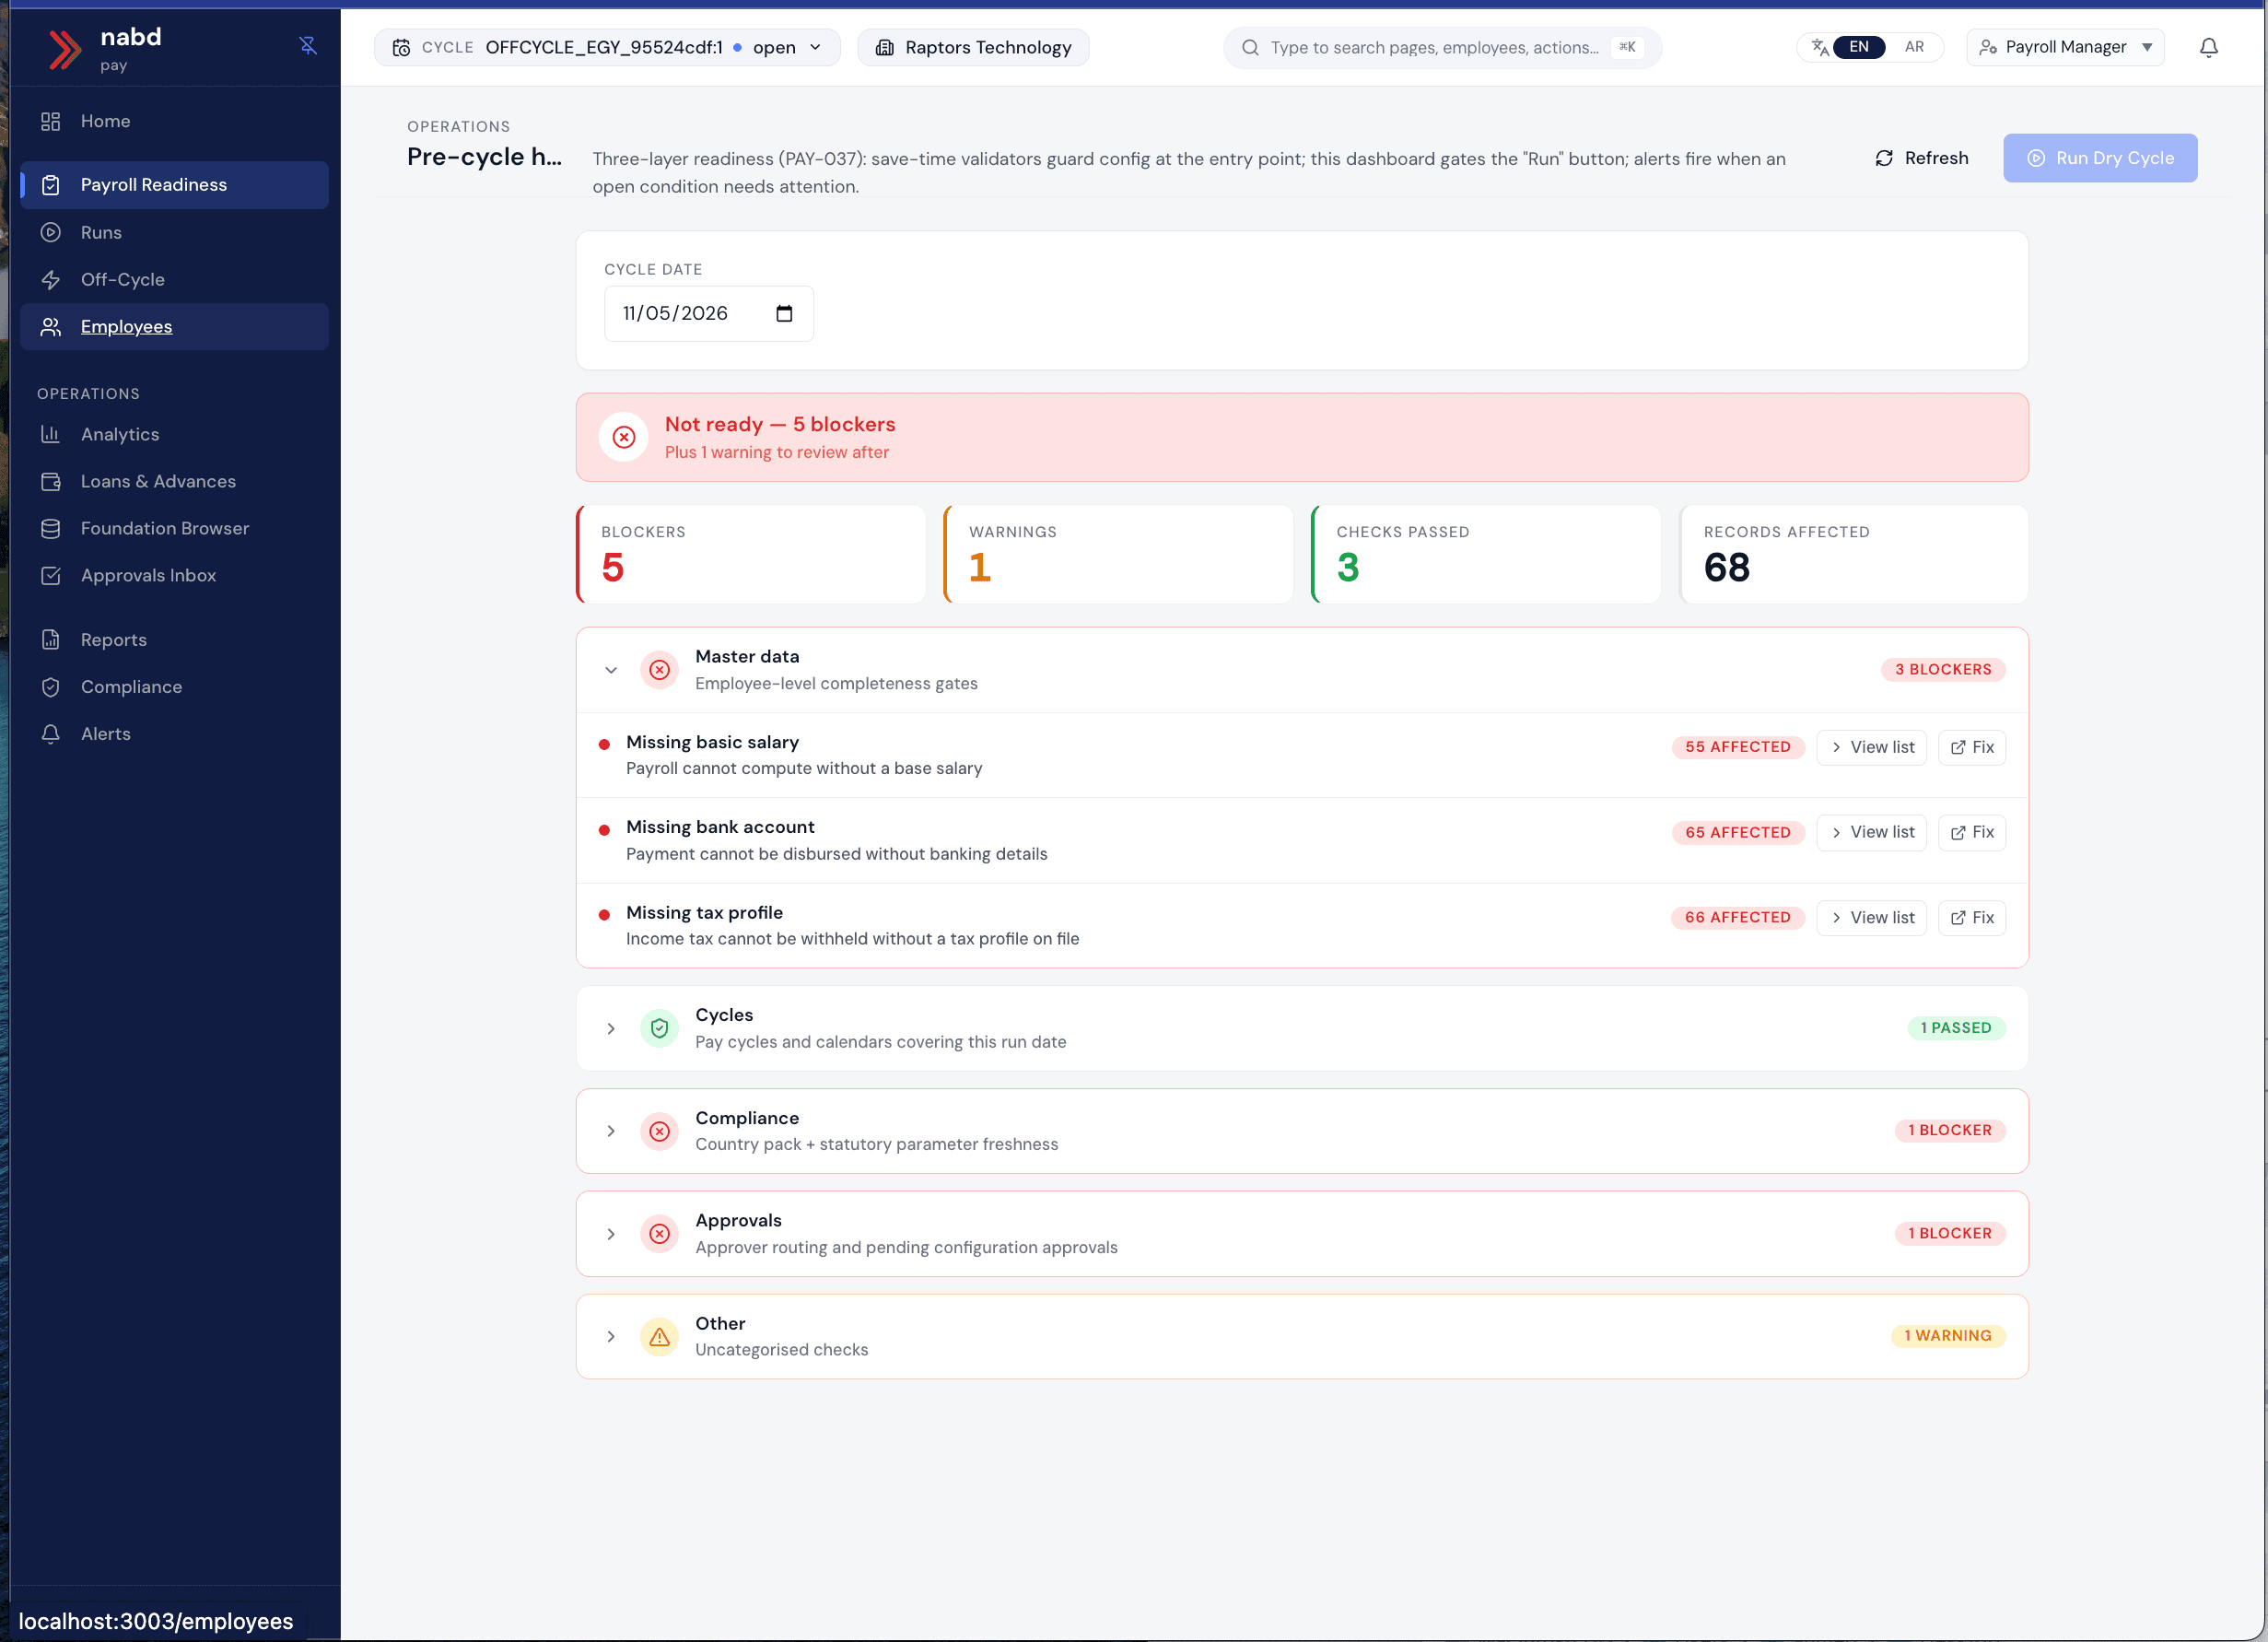This screenshot has height=1642, width=2268.
Task: Unpin the sidebar with the pin icon
Action: coord(308,46)
